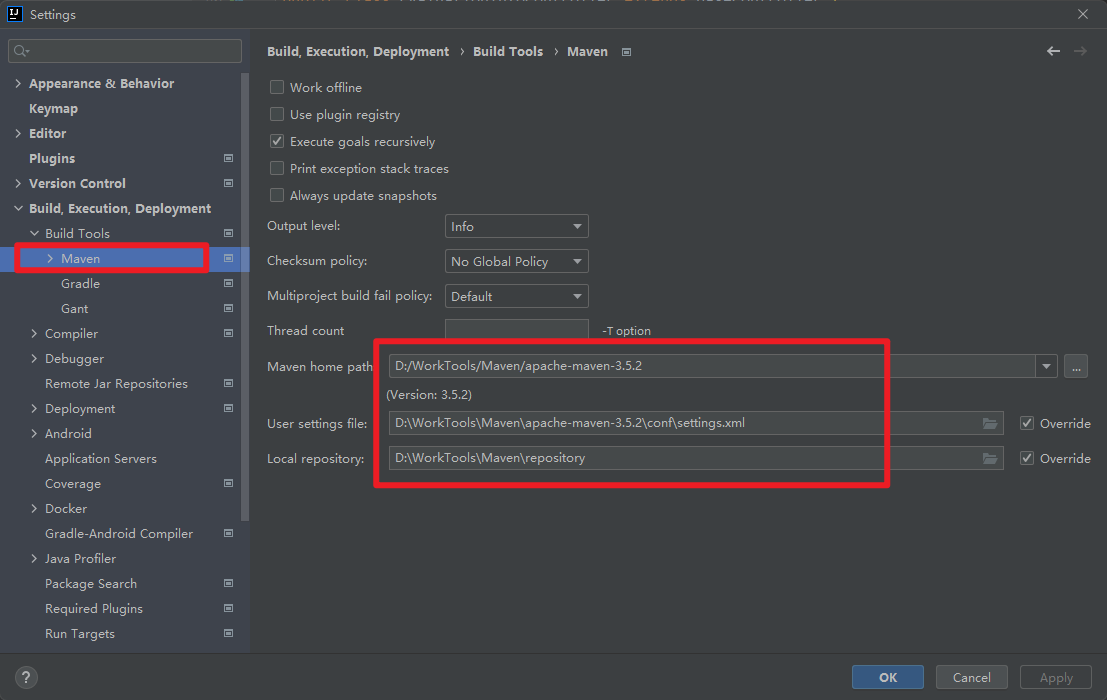Open Maven home path dropdown arrow
Viewport: 1107px width, 700px height.
coord(1046,366)
